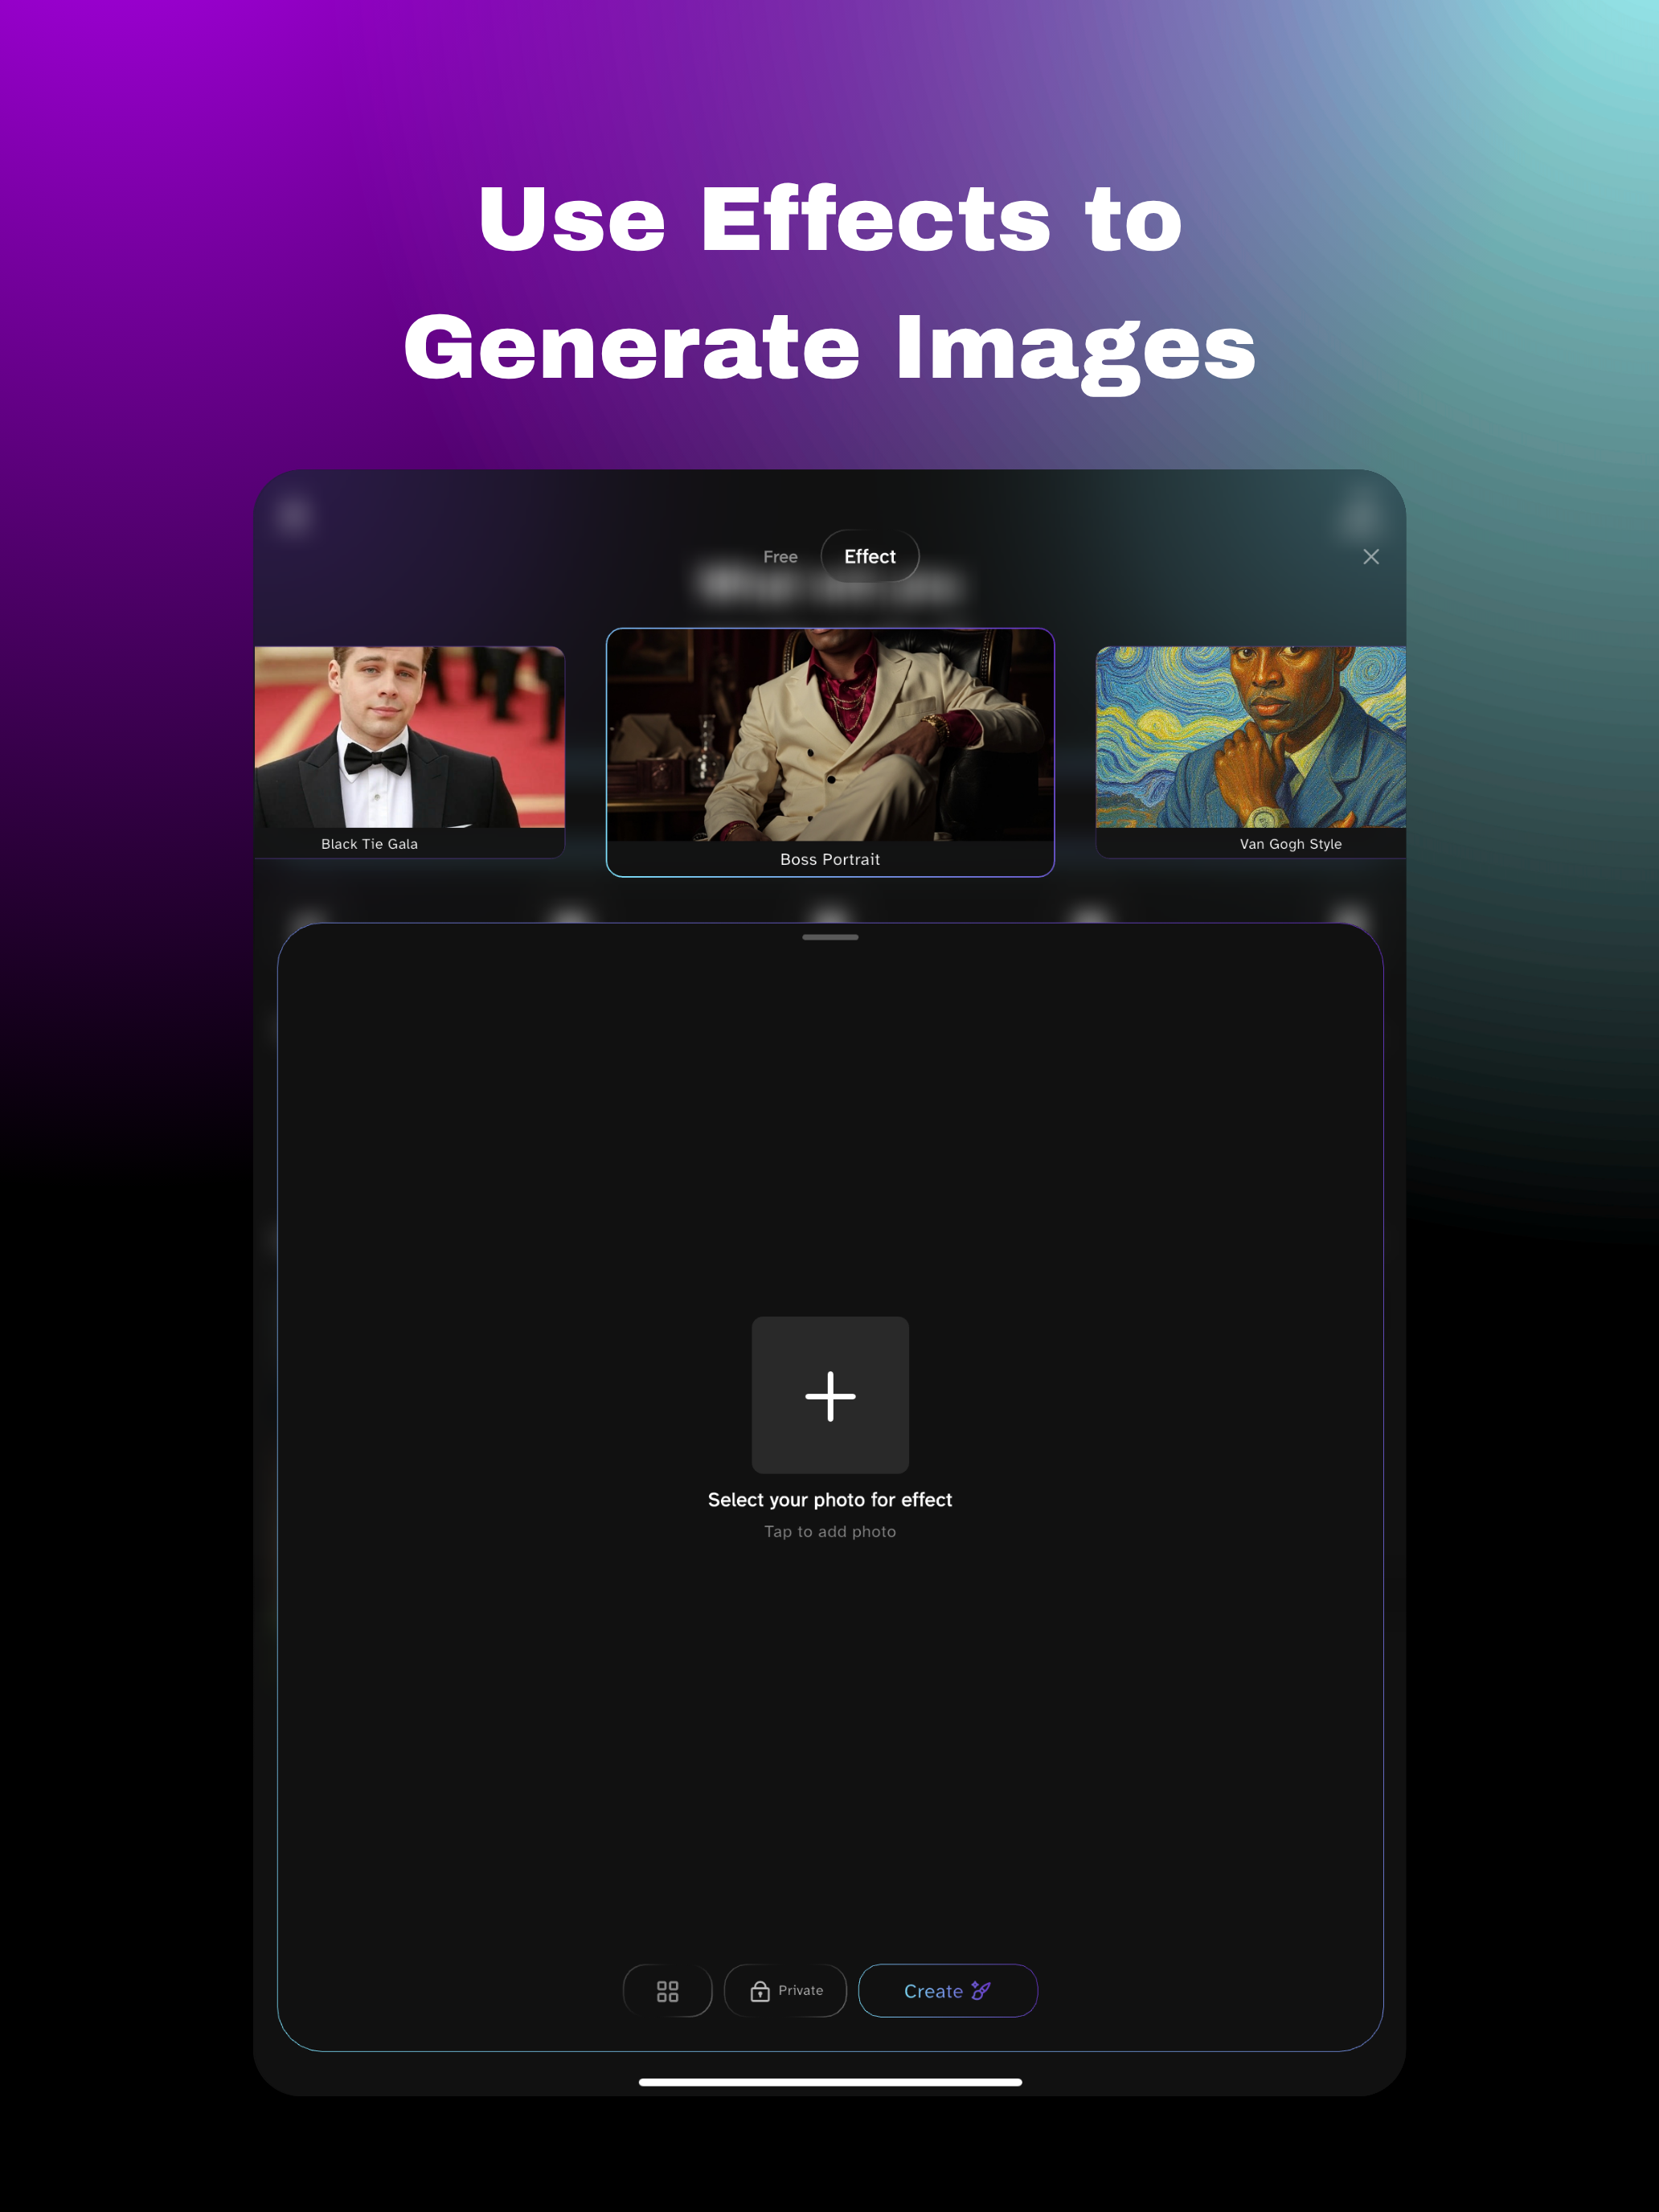Tap the plus box to add photo
The width and height of the screenshot is (1659, 2212).
830,1394
